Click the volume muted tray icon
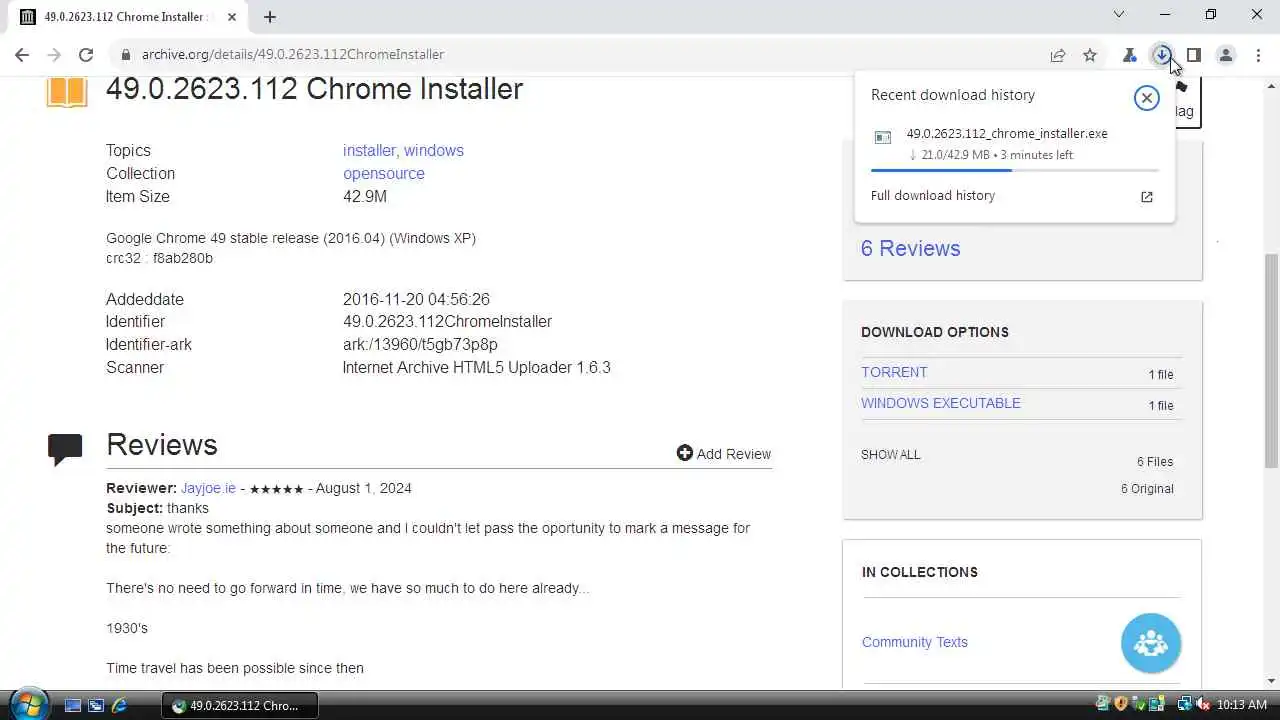Viewport: 1280px width, 720px height. tap(1203, 704)
